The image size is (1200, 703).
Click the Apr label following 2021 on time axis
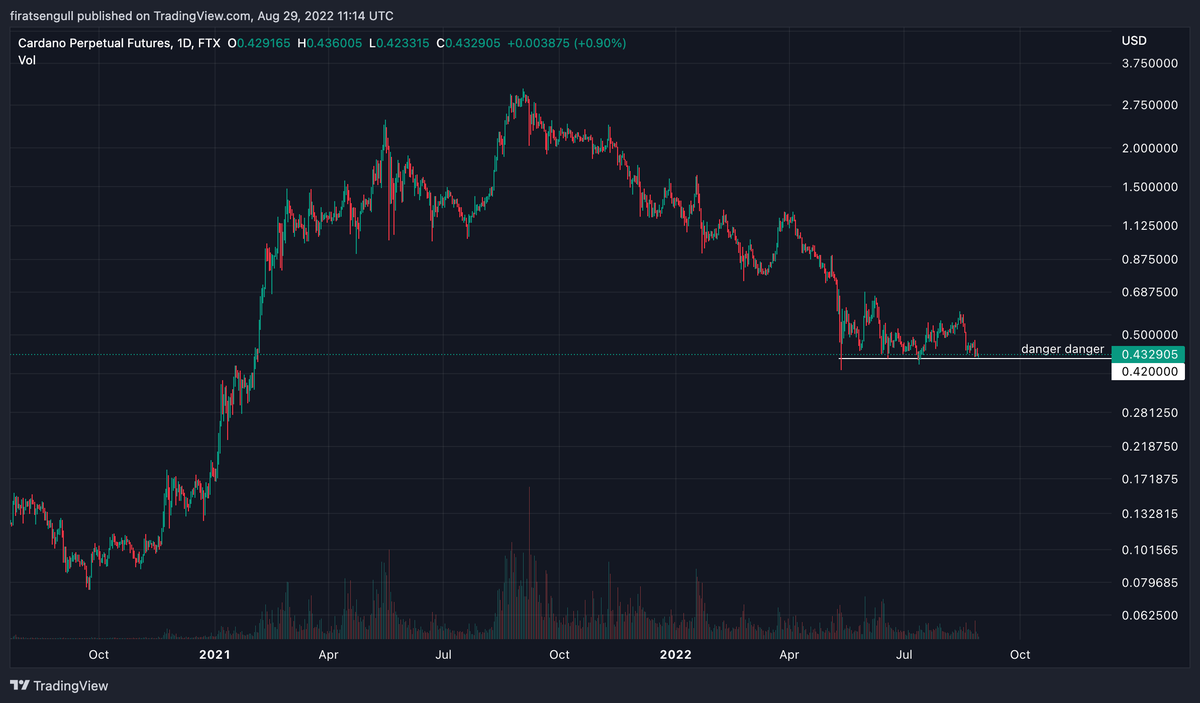327,655
